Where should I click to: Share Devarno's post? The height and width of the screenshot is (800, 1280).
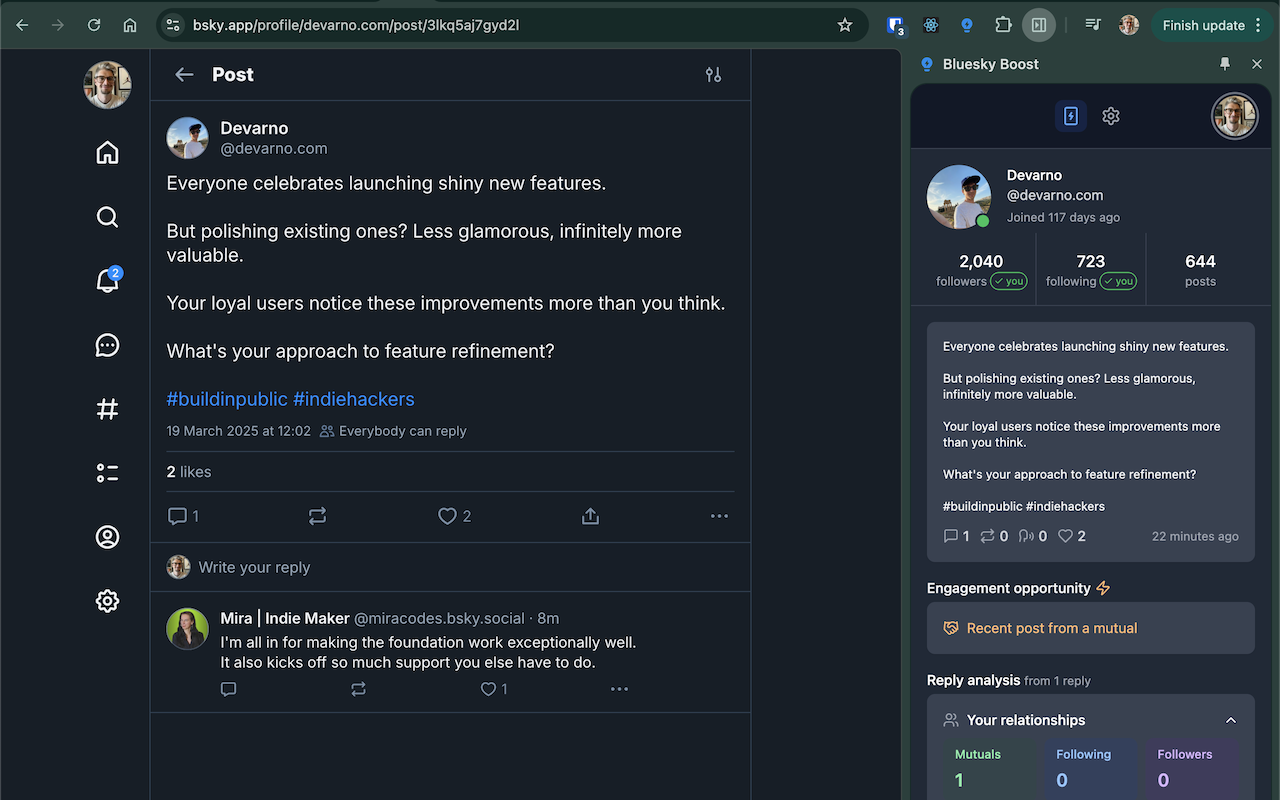tap(590, 516)
